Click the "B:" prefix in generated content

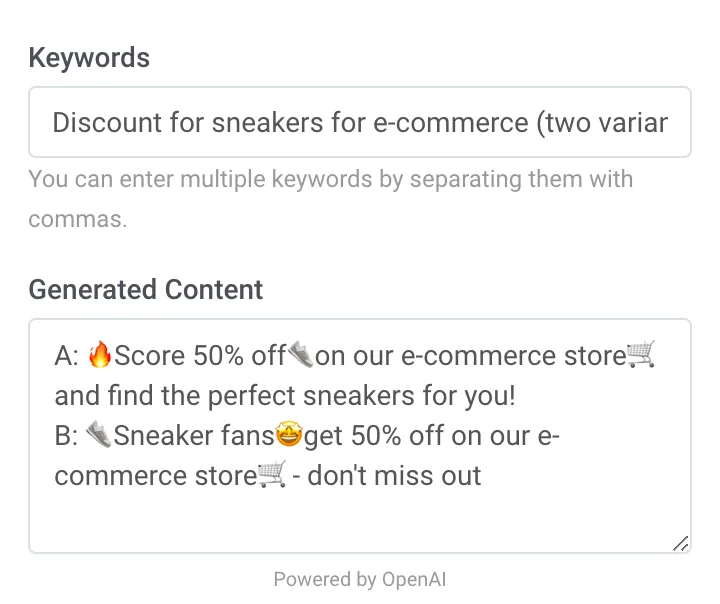(67, 435)
